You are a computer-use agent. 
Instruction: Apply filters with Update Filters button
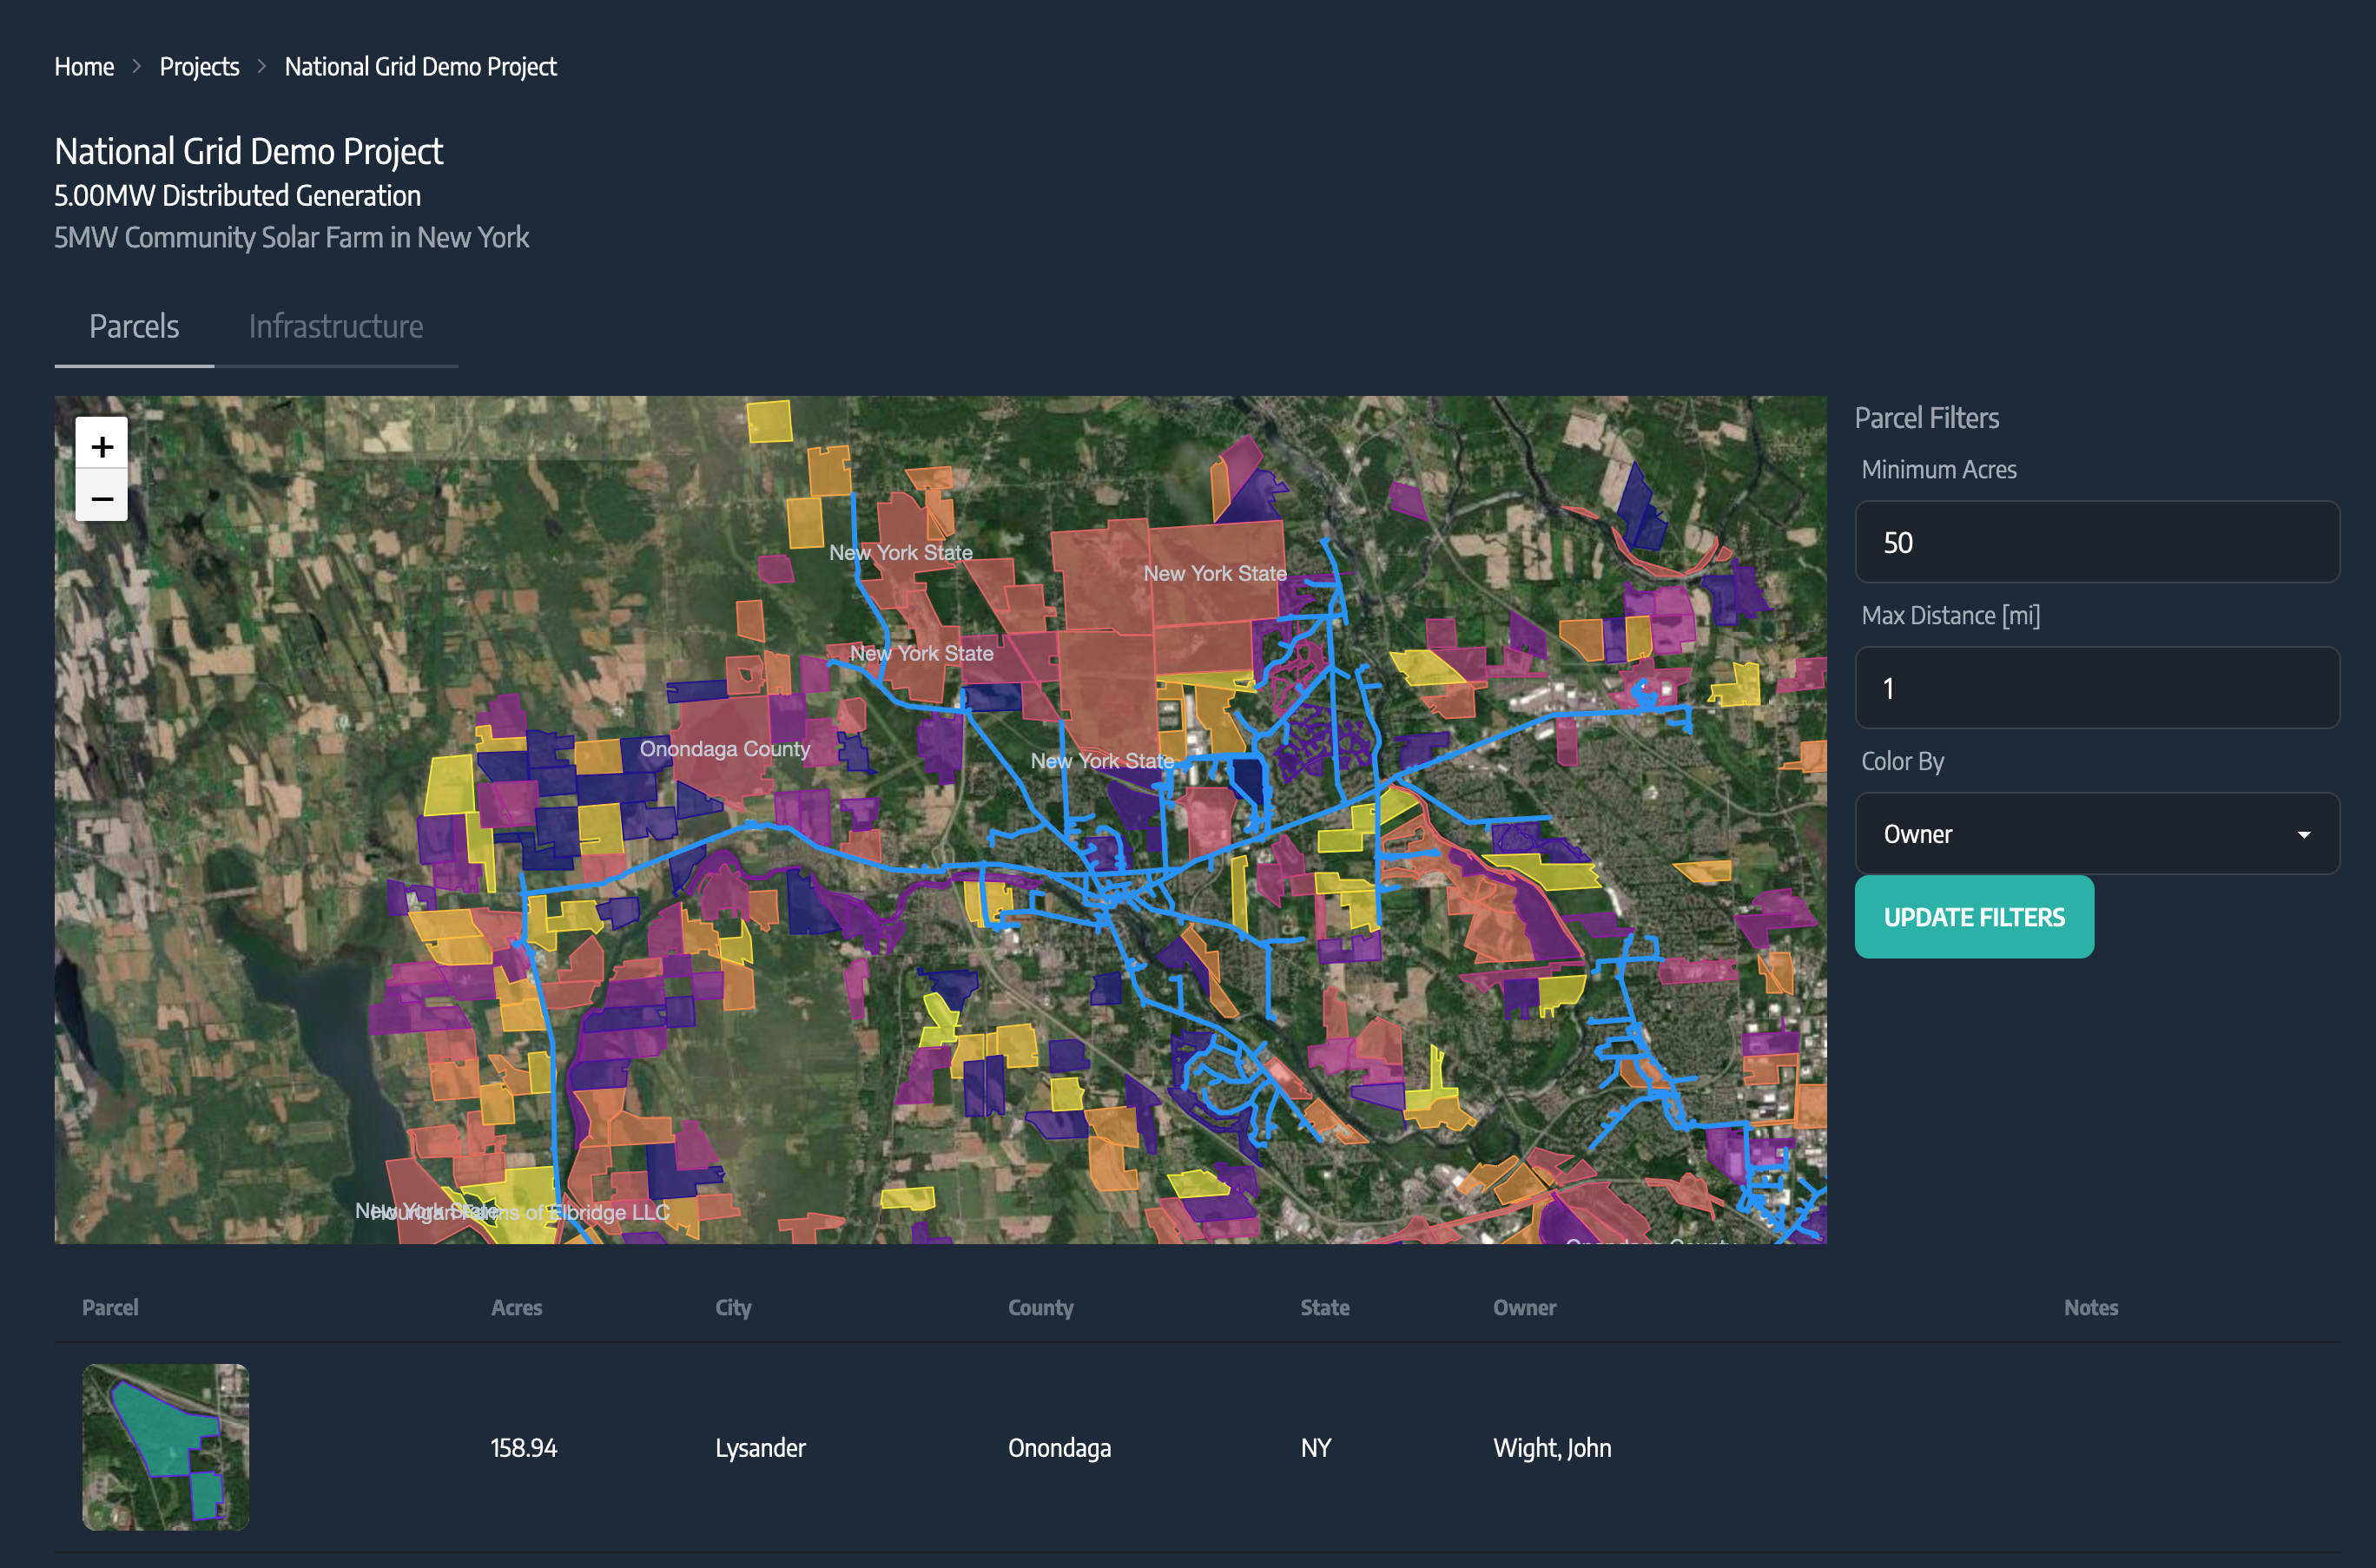(1973, 917)
